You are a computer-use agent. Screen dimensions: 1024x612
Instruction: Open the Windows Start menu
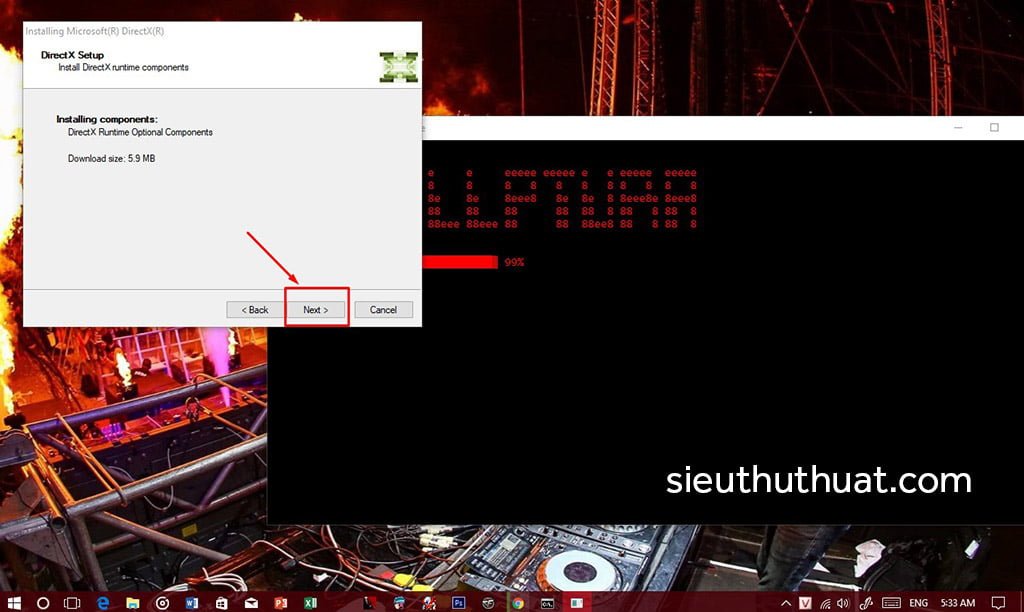click(13, 603)
